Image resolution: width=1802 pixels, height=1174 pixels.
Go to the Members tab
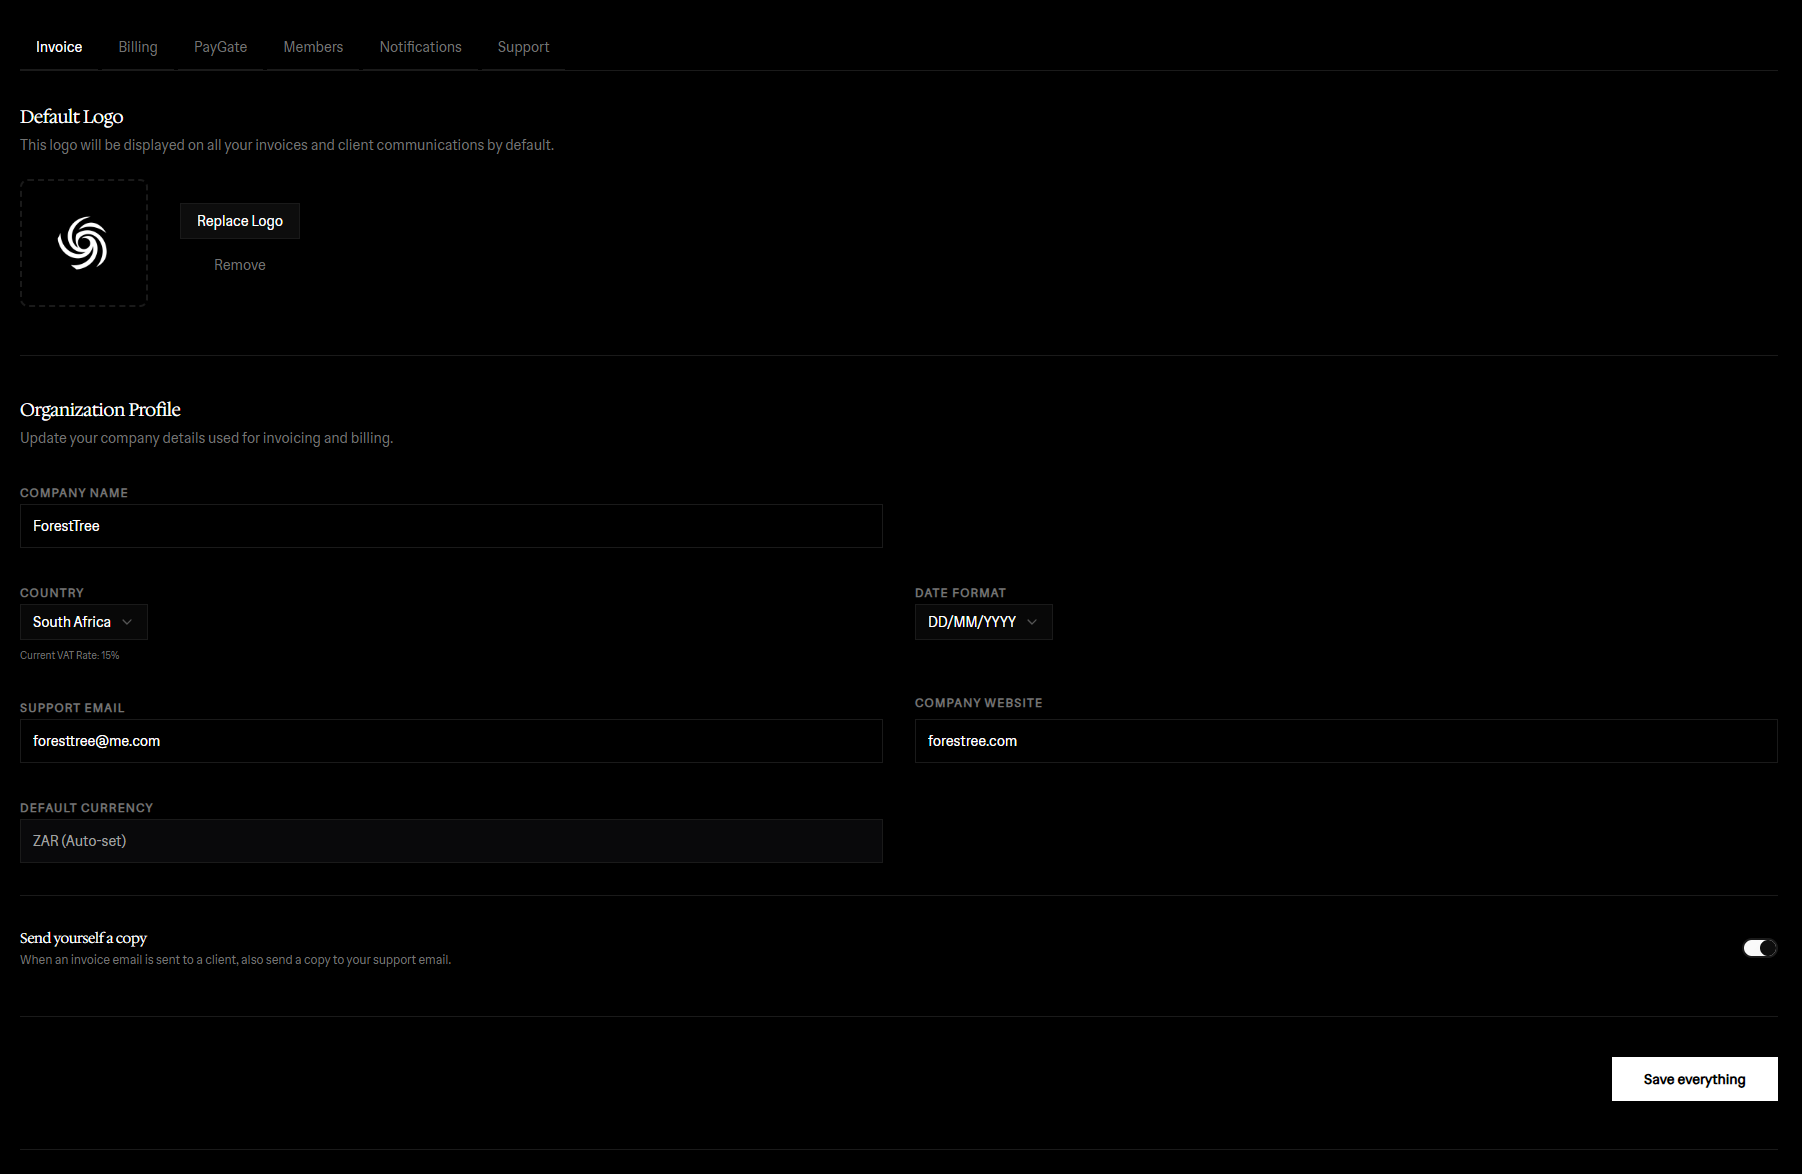coord(313,47)
